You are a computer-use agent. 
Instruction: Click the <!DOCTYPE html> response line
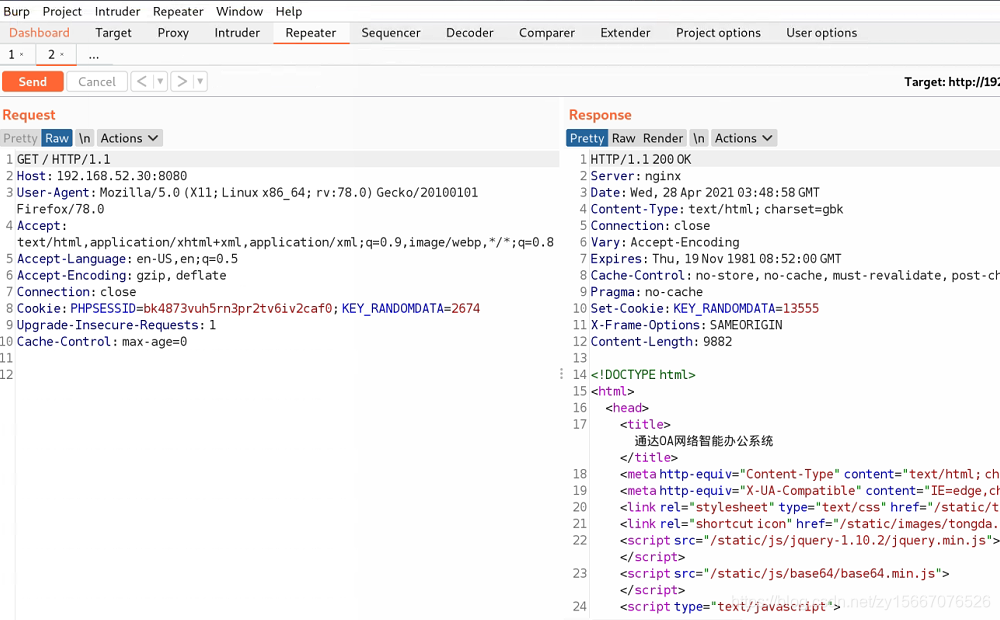643,374
